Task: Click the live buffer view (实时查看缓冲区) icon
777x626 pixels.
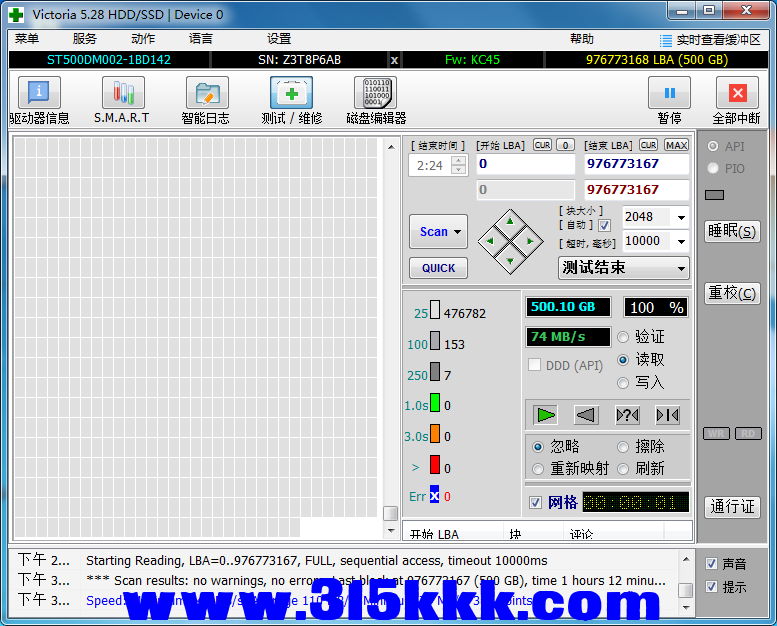Action: coord(666,40)
